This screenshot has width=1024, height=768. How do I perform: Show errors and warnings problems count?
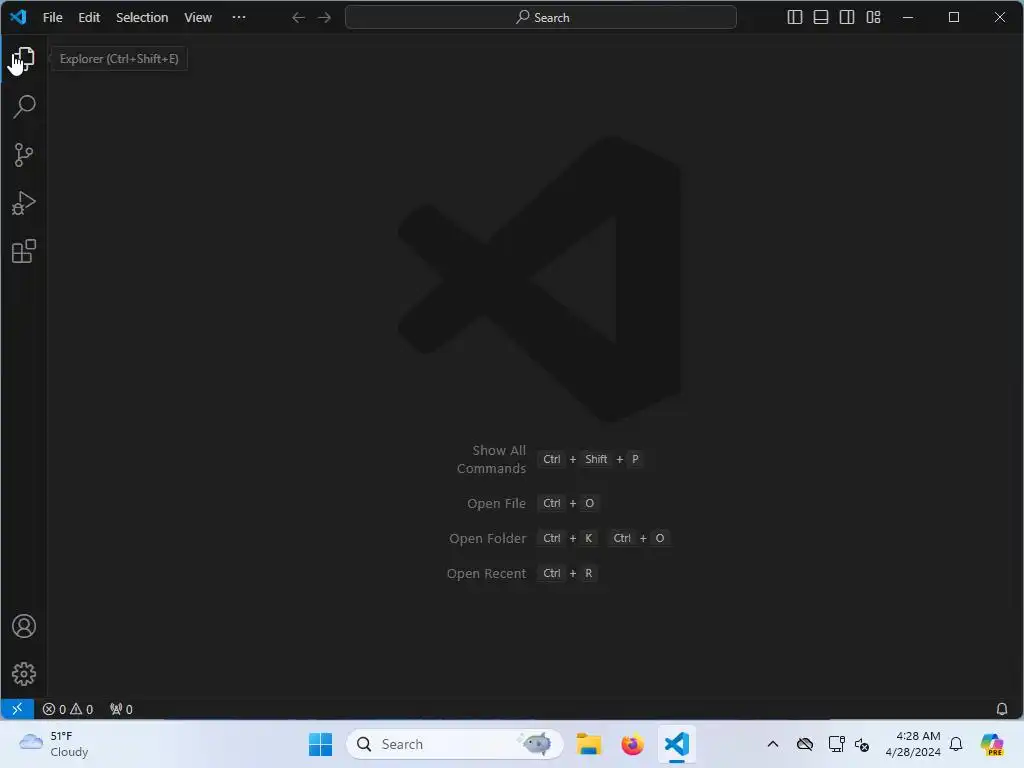(x=68, y=709)
